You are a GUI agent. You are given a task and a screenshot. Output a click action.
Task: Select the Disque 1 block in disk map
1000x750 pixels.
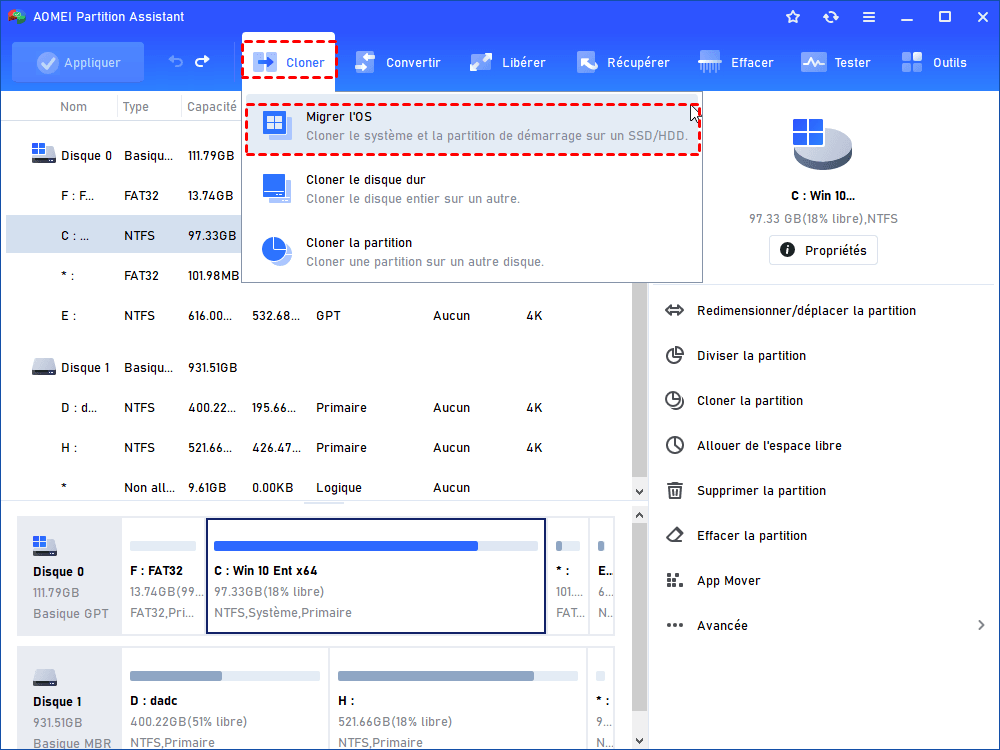point(70,699)
